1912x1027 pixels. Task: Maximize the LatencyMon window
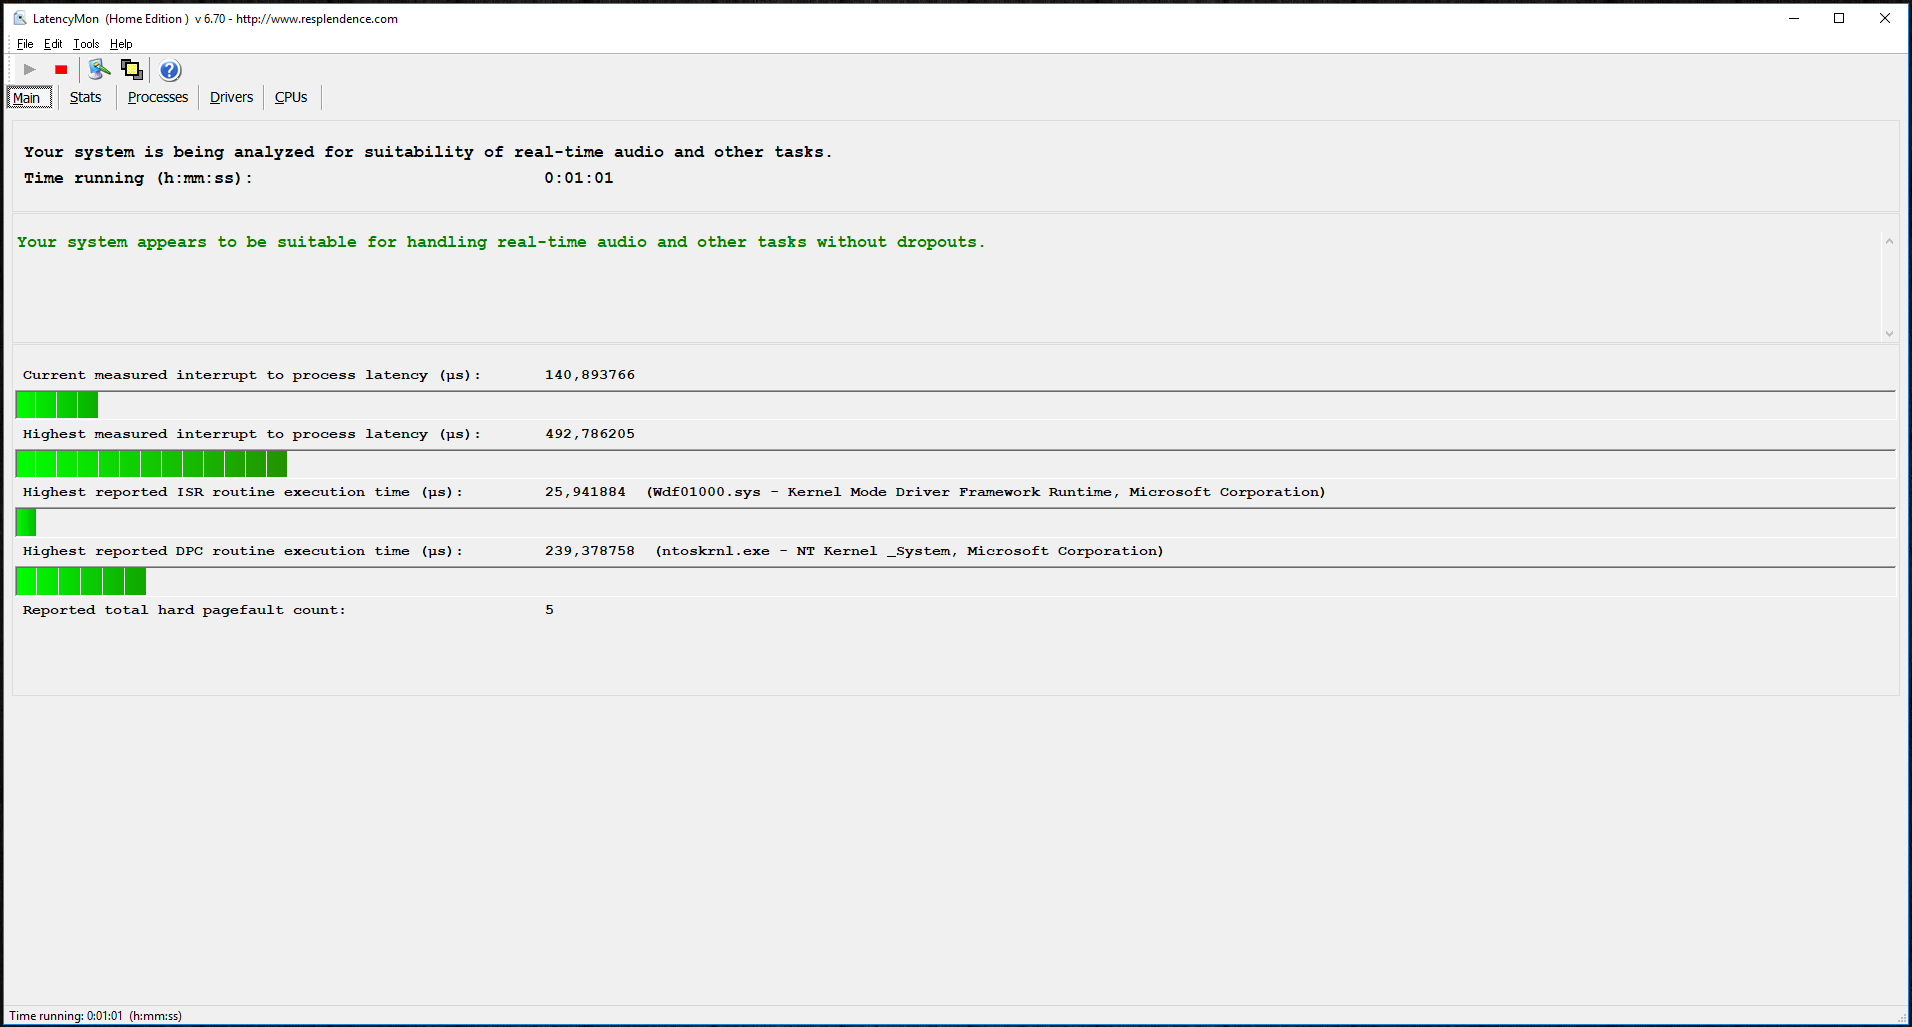pos(1839,18)
